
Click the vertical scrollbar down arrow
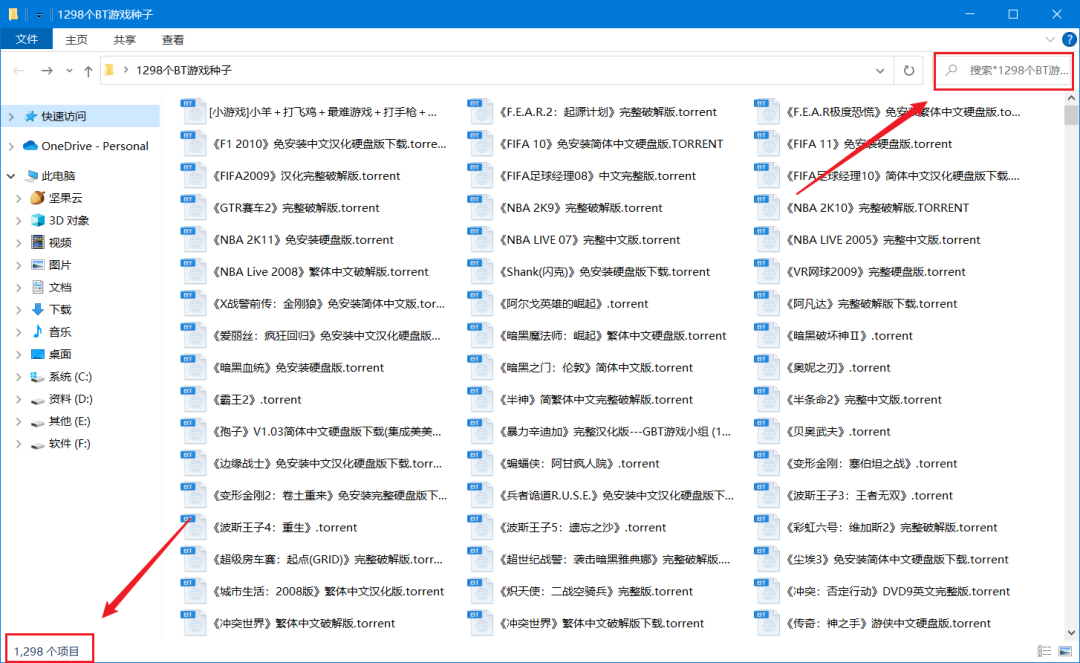tap(1071, 633)
